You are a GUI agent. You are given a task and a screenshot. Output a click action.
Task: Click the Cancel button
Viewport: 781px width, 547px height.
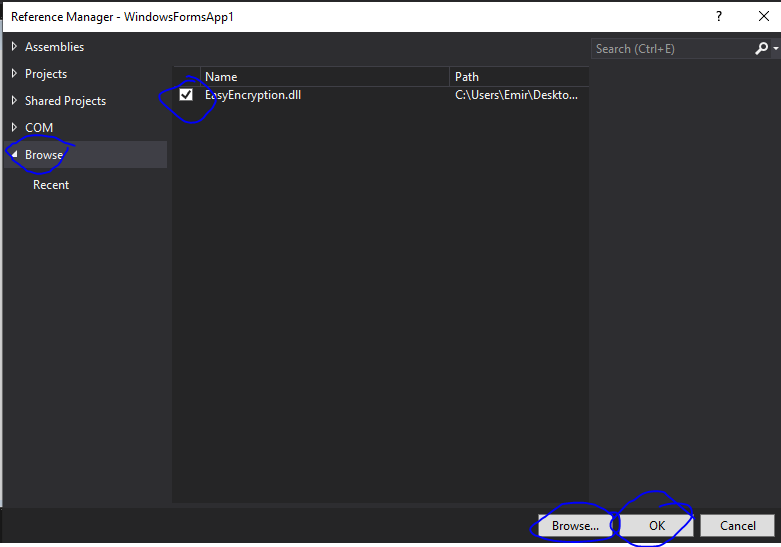737,526
